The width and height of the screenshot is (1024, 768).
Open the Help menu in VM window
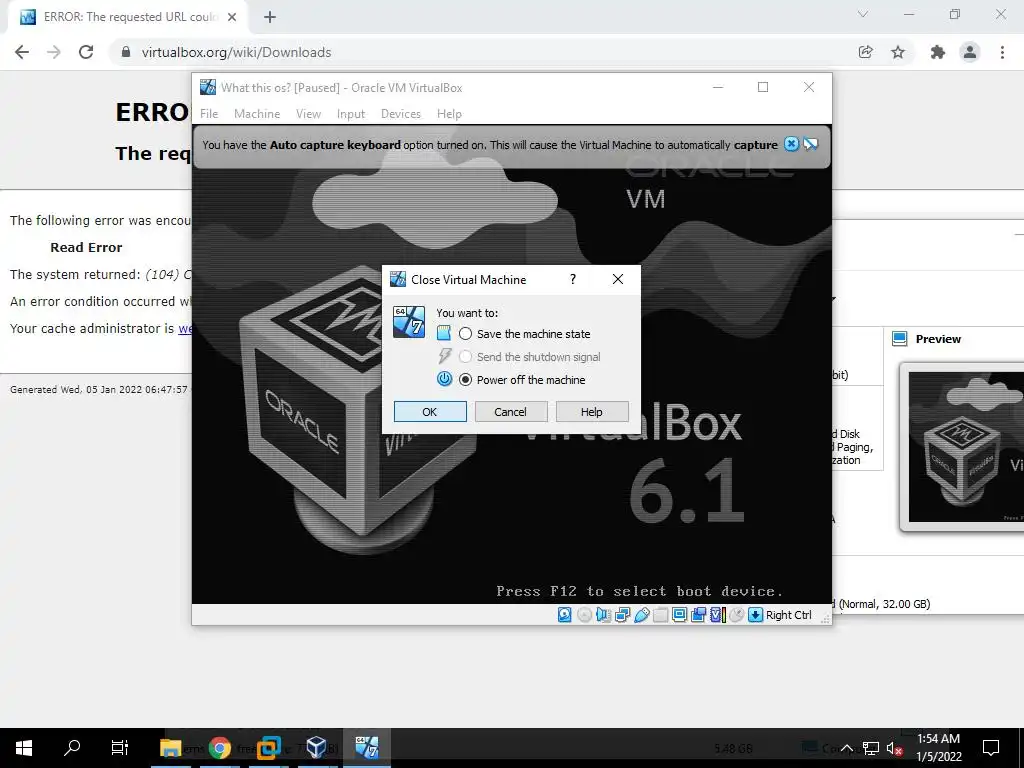point(449,114)
